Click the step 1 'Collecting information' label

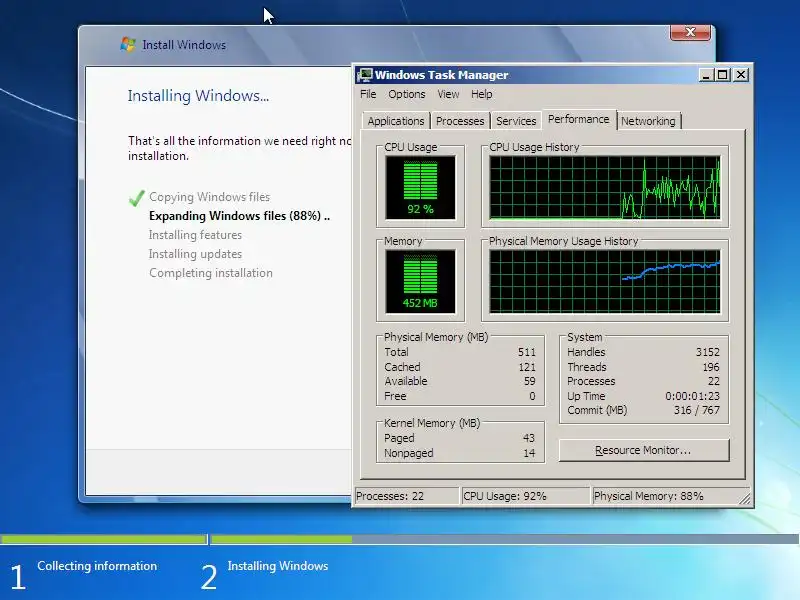pos(97,566)
